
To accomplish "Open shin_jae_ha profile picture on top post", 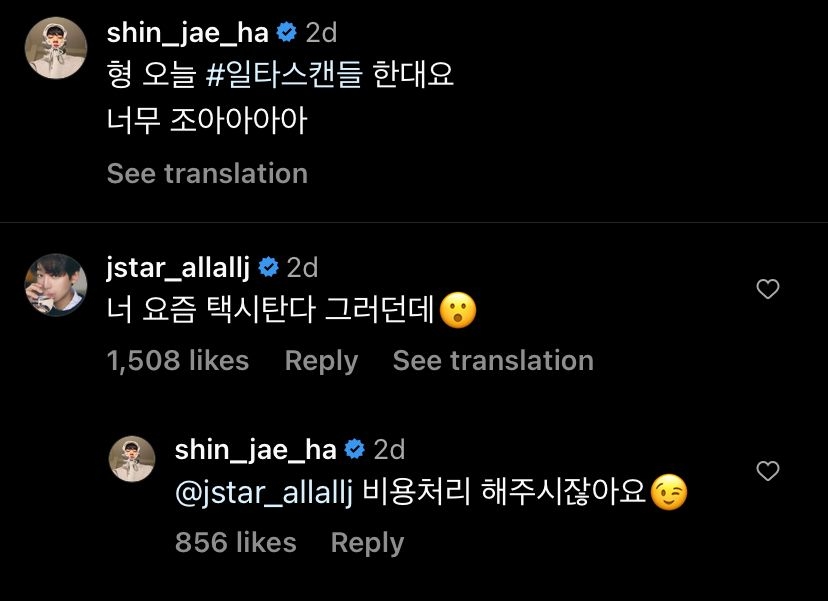I will click(55, 48).
